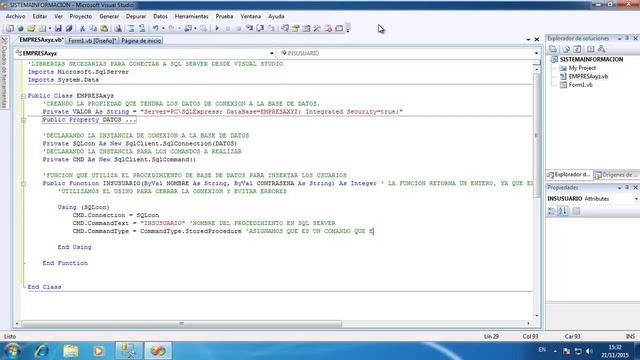
Task: Click the Save floppy disk toolbar icon
Action: pyautogui.click(x=58, y=29)
